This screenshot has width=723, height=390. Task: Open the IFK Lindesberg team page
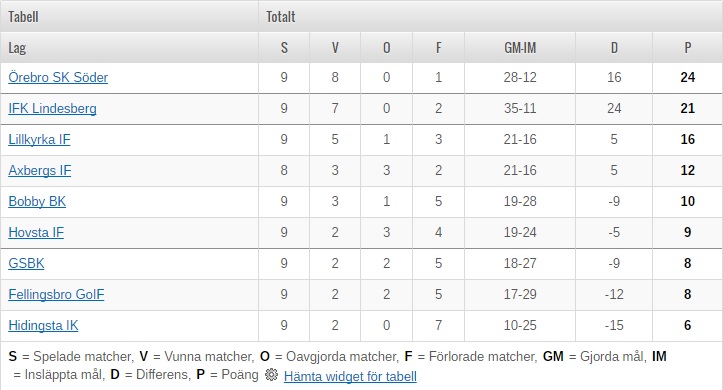(x=53, y=108)
